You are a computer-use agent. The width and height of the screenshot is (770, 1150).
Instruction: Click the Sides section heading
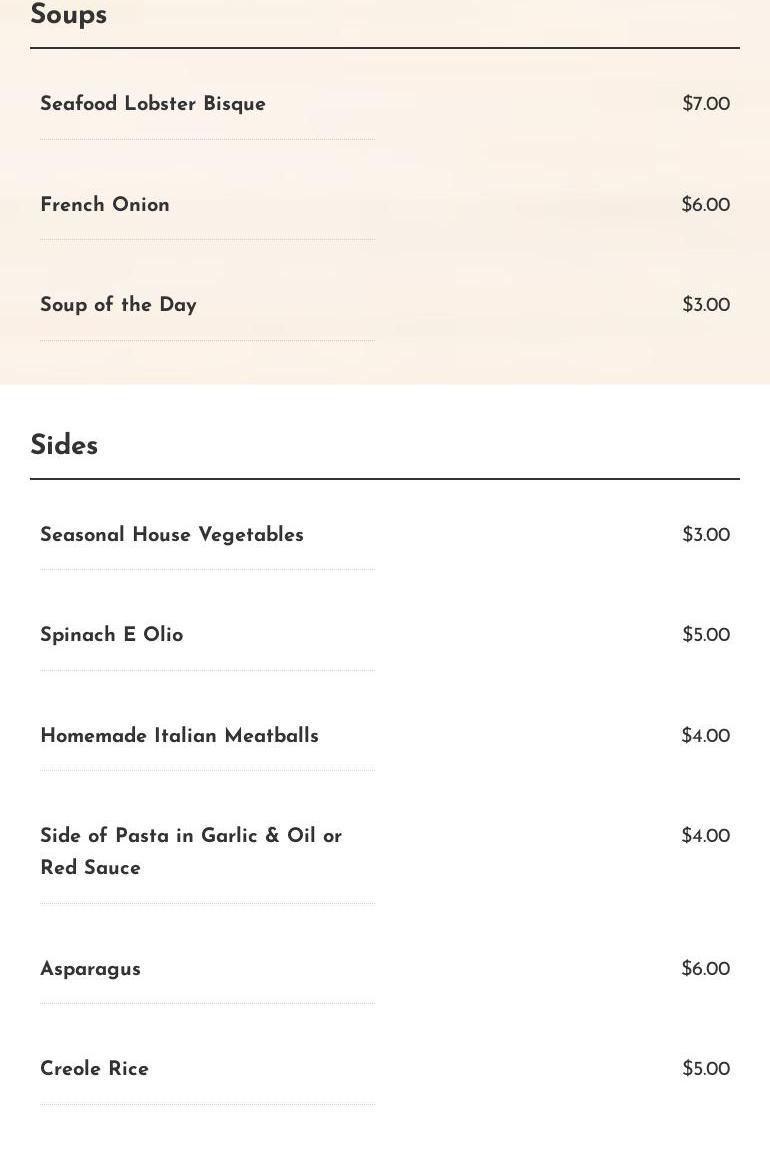click(x=64, y=446)
